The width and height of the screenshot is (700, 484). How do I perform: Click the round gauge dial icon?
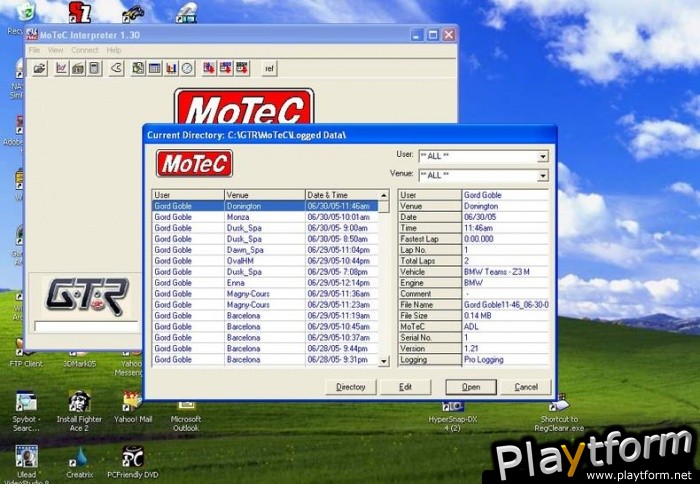point(187,69)
